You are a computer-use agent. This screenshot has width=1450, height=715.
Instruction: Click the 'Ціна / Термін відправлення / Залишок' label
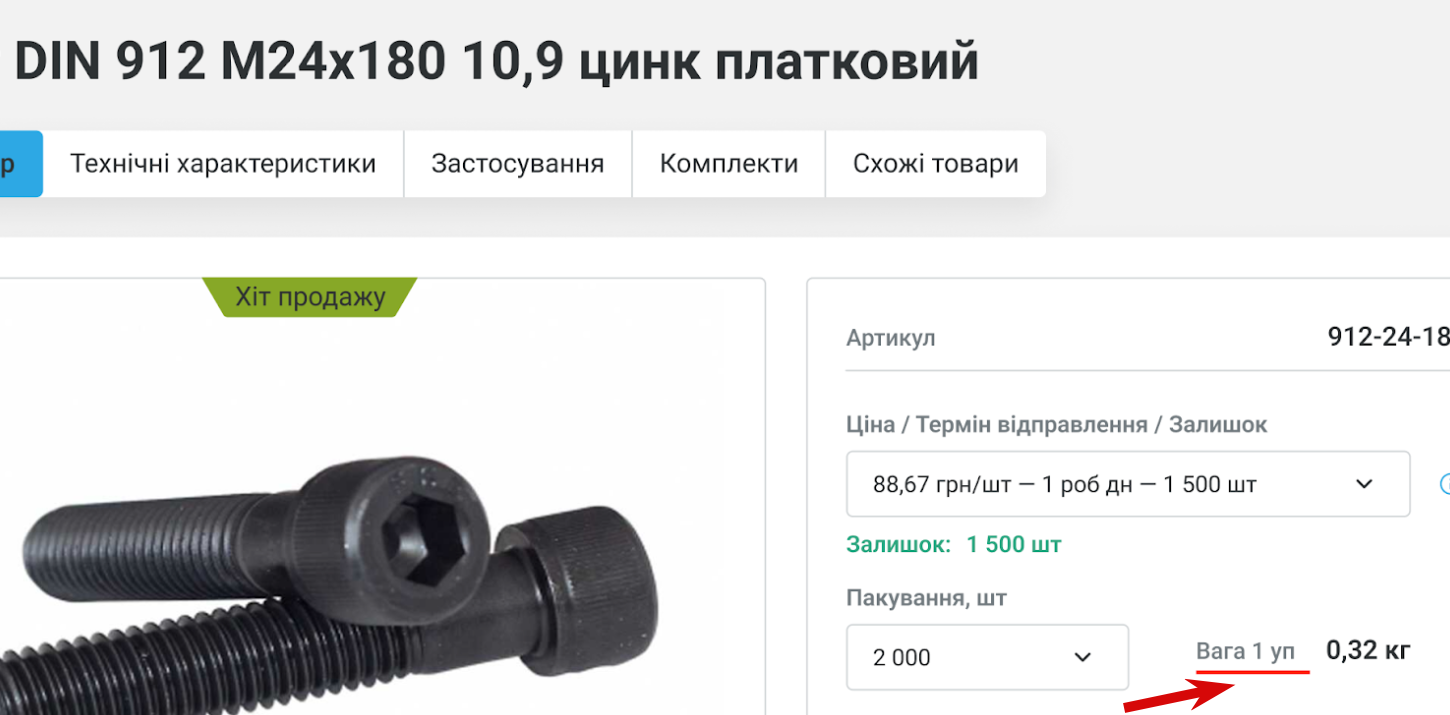1056,425
